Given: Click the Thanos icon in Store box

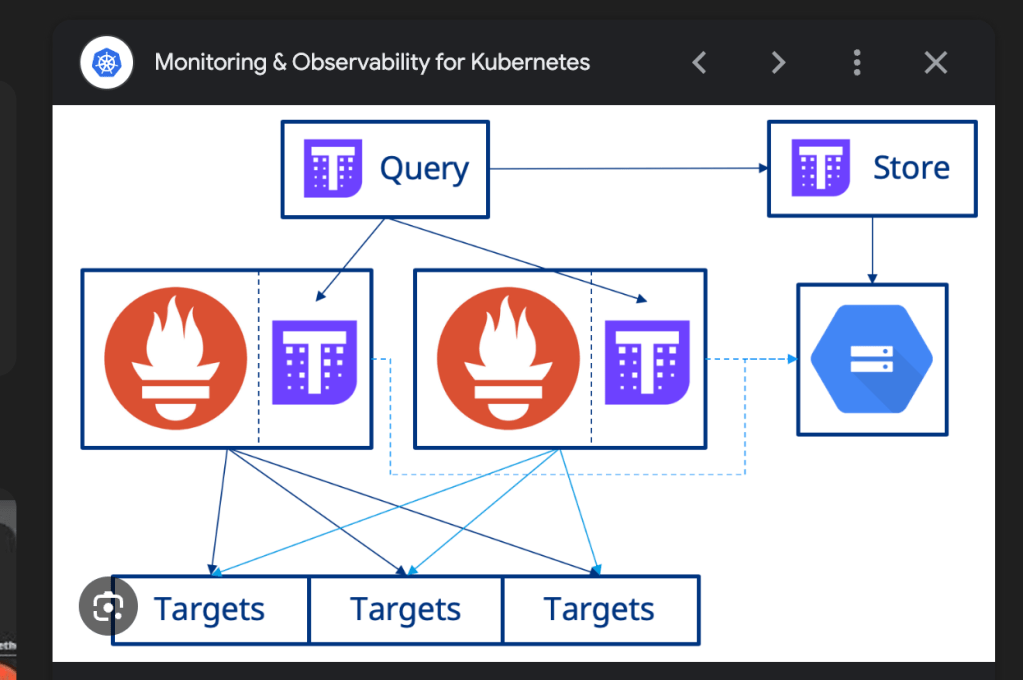Looking at the screenshot, I should coord(820,168).
